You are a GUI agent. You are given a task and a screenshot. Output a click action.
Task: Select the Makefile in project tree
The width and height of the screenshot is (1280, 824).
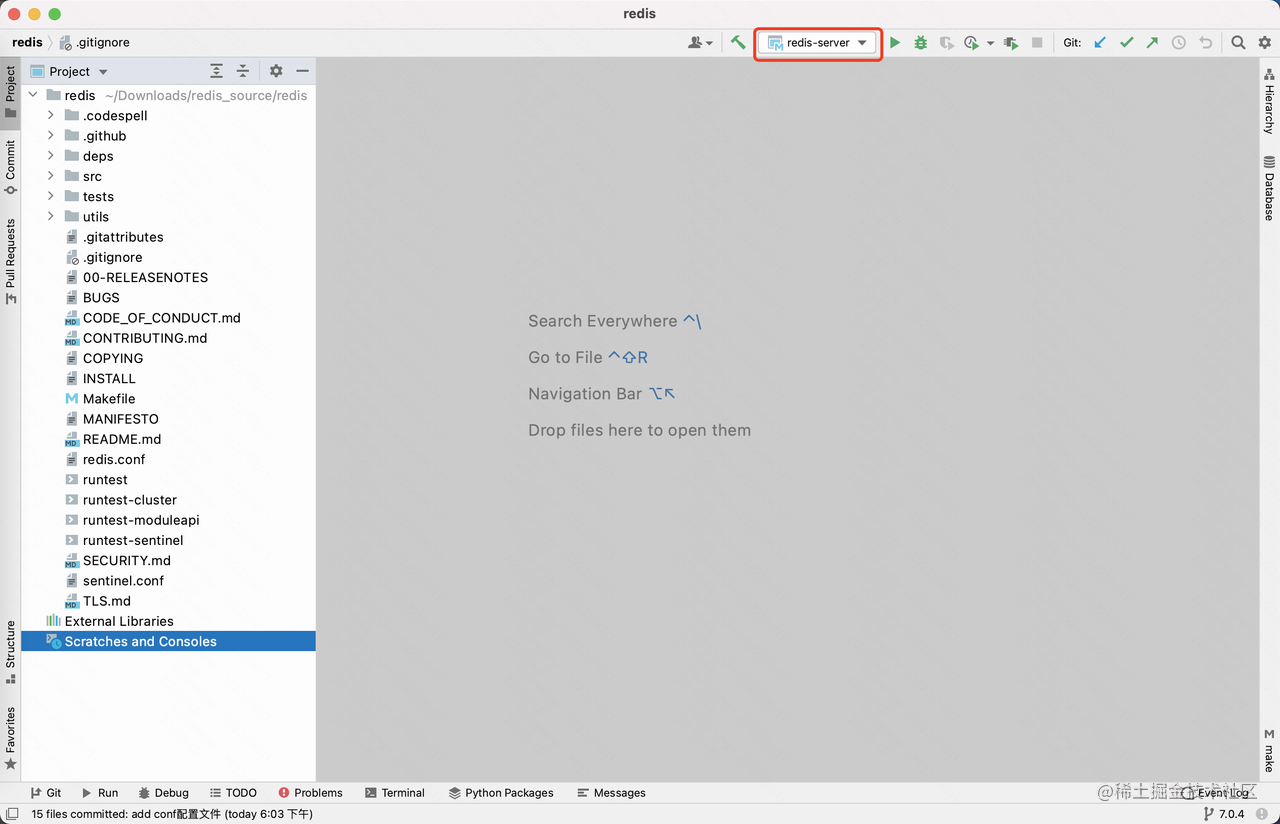point(109,398)
